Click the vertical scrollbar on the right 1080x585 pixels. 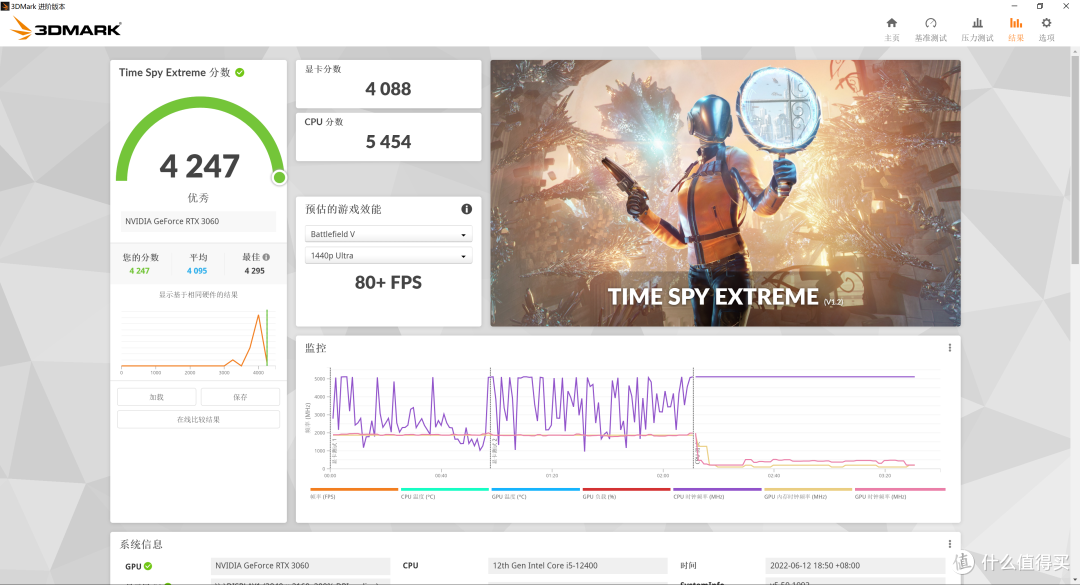coord(1074,158)
